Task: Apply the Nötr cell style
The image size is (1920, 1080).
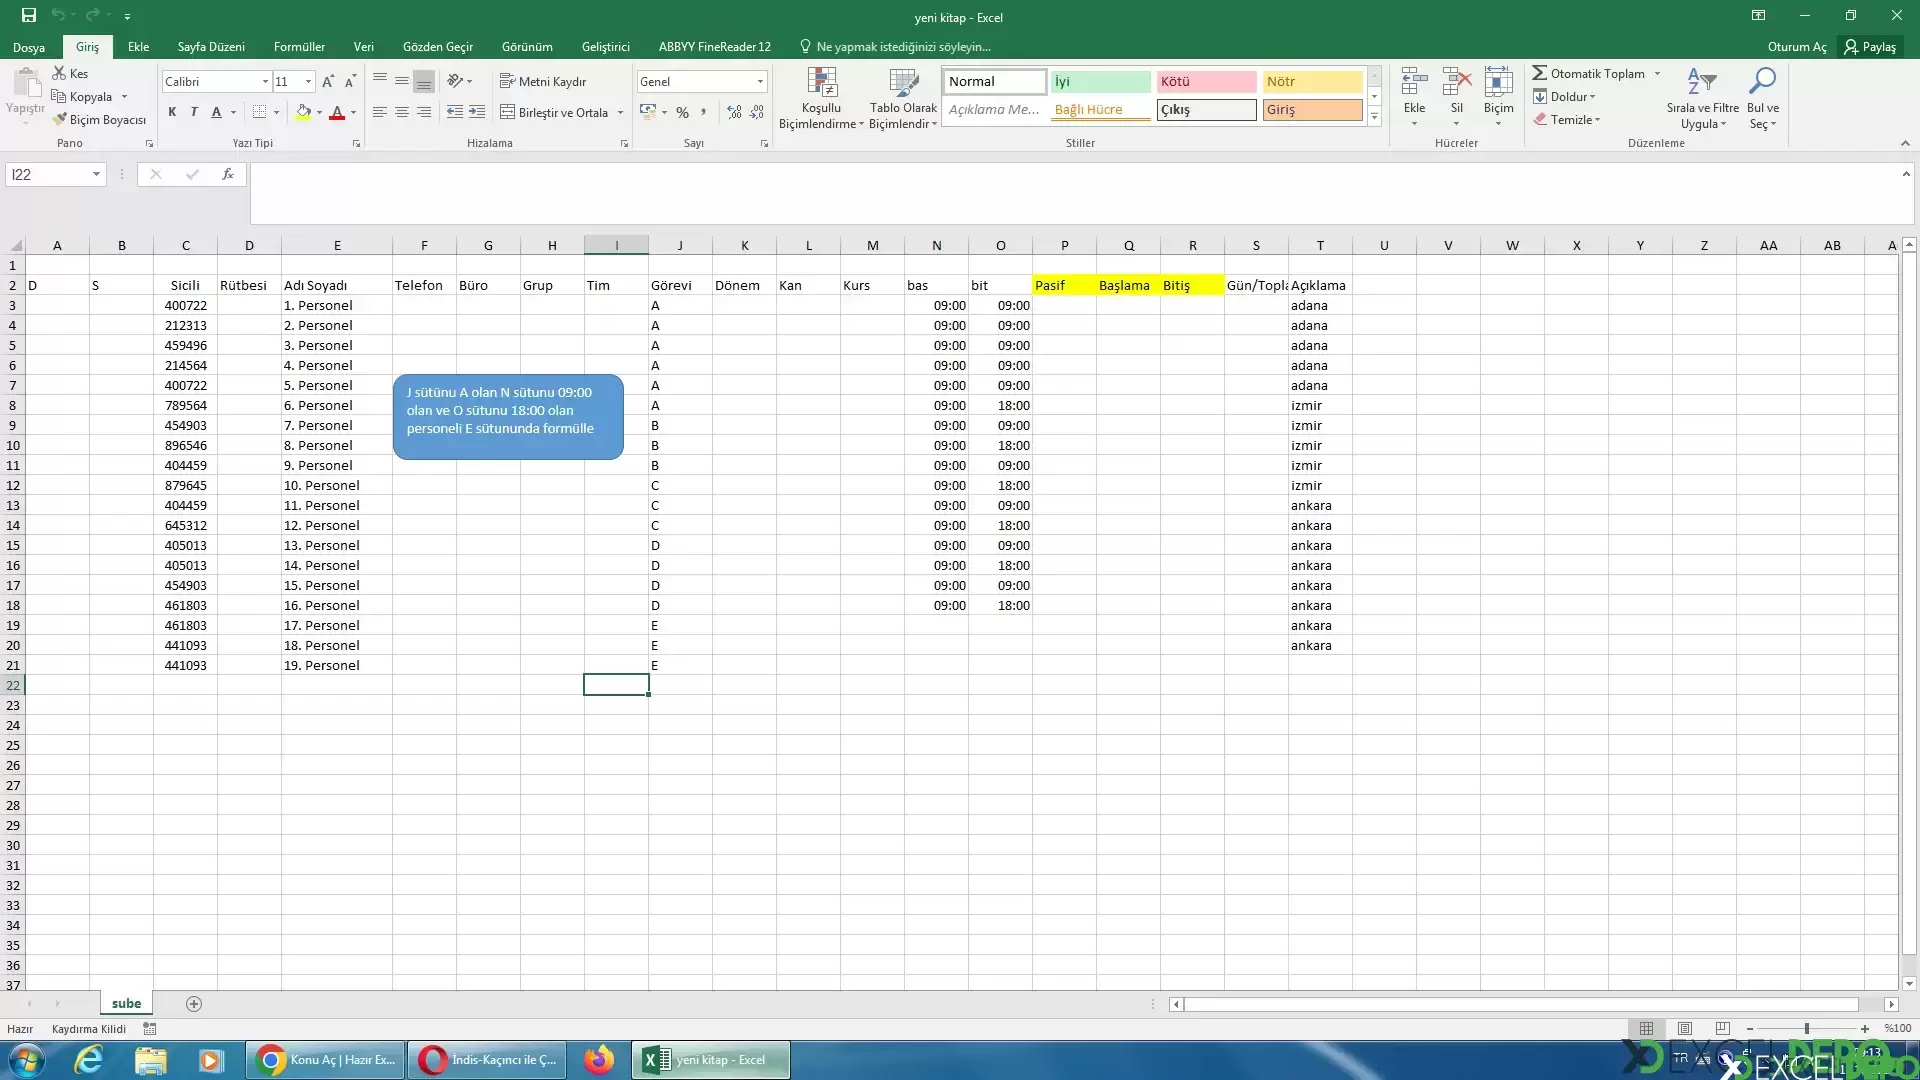Action: click(1312, 81)
